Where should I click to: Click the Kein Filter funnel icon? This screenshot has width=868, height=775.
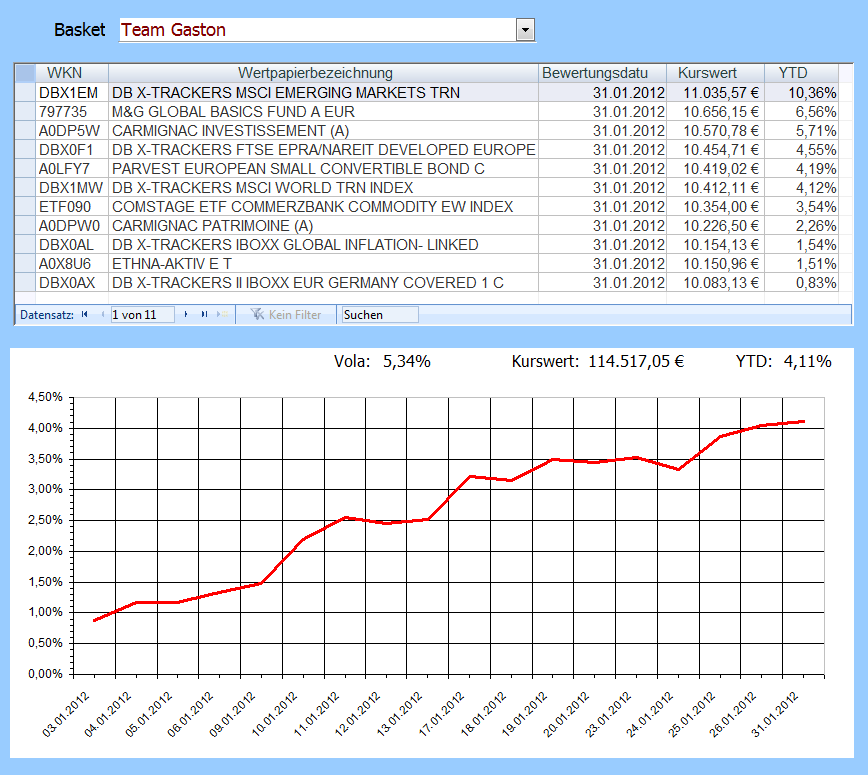click(x=258, y=314)
